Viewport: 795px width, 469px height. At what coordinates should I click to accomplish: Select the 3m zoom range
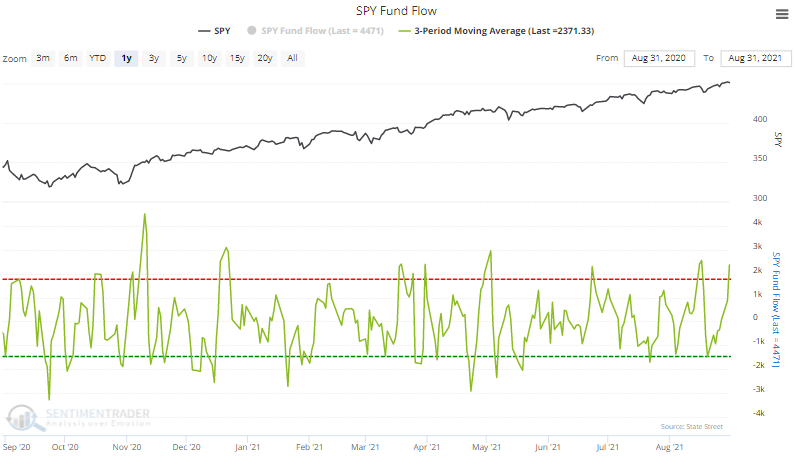43,58
